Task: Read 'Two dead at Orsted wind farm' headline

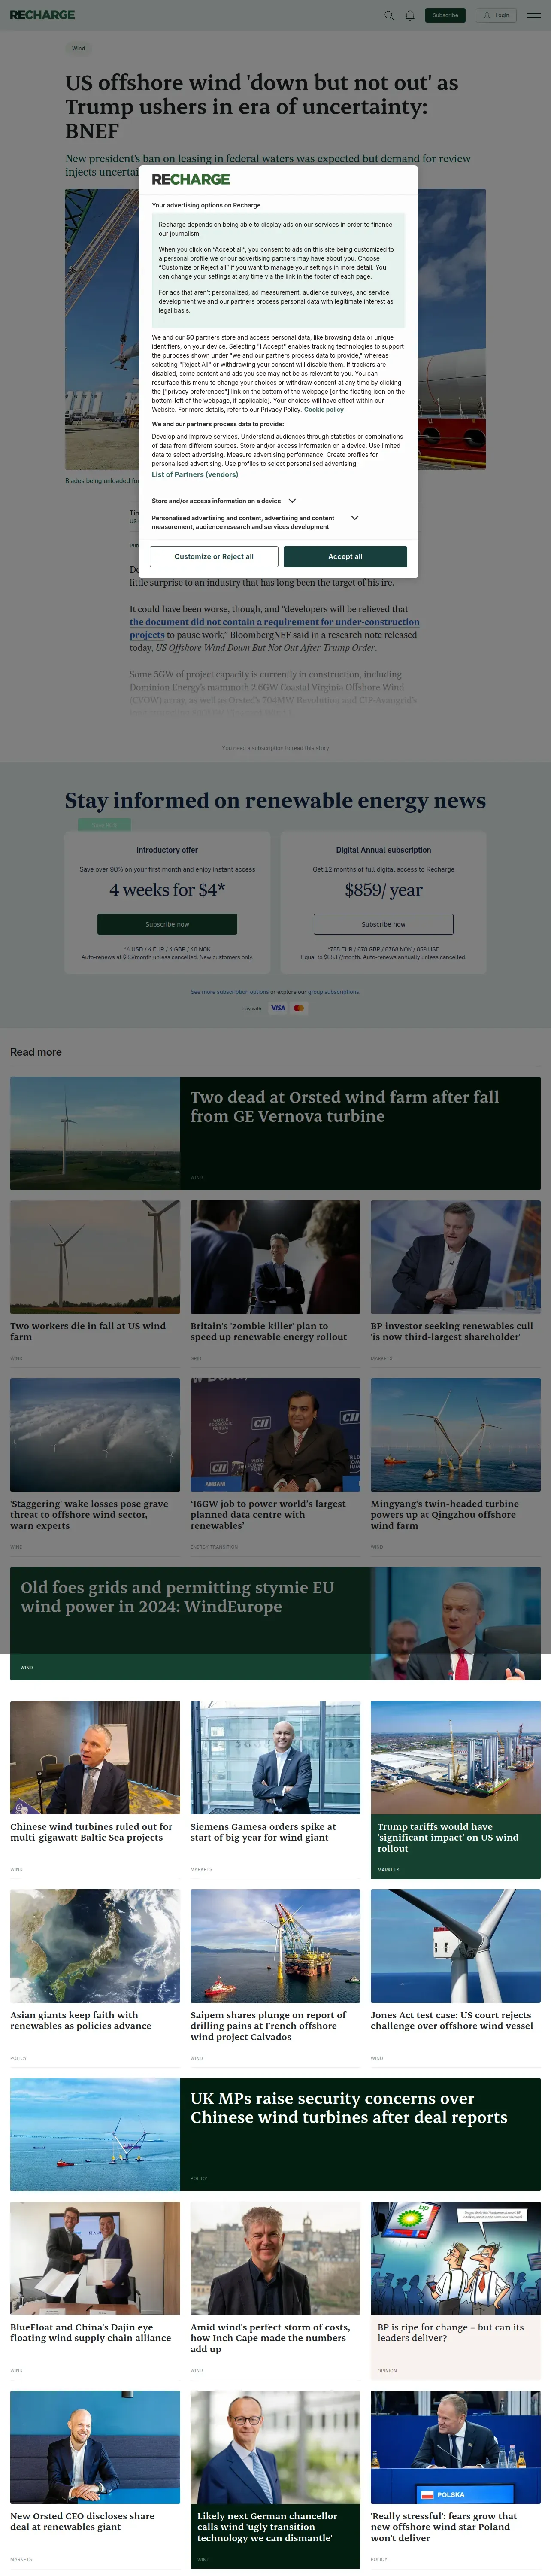Action: [x=345, y=1106]
